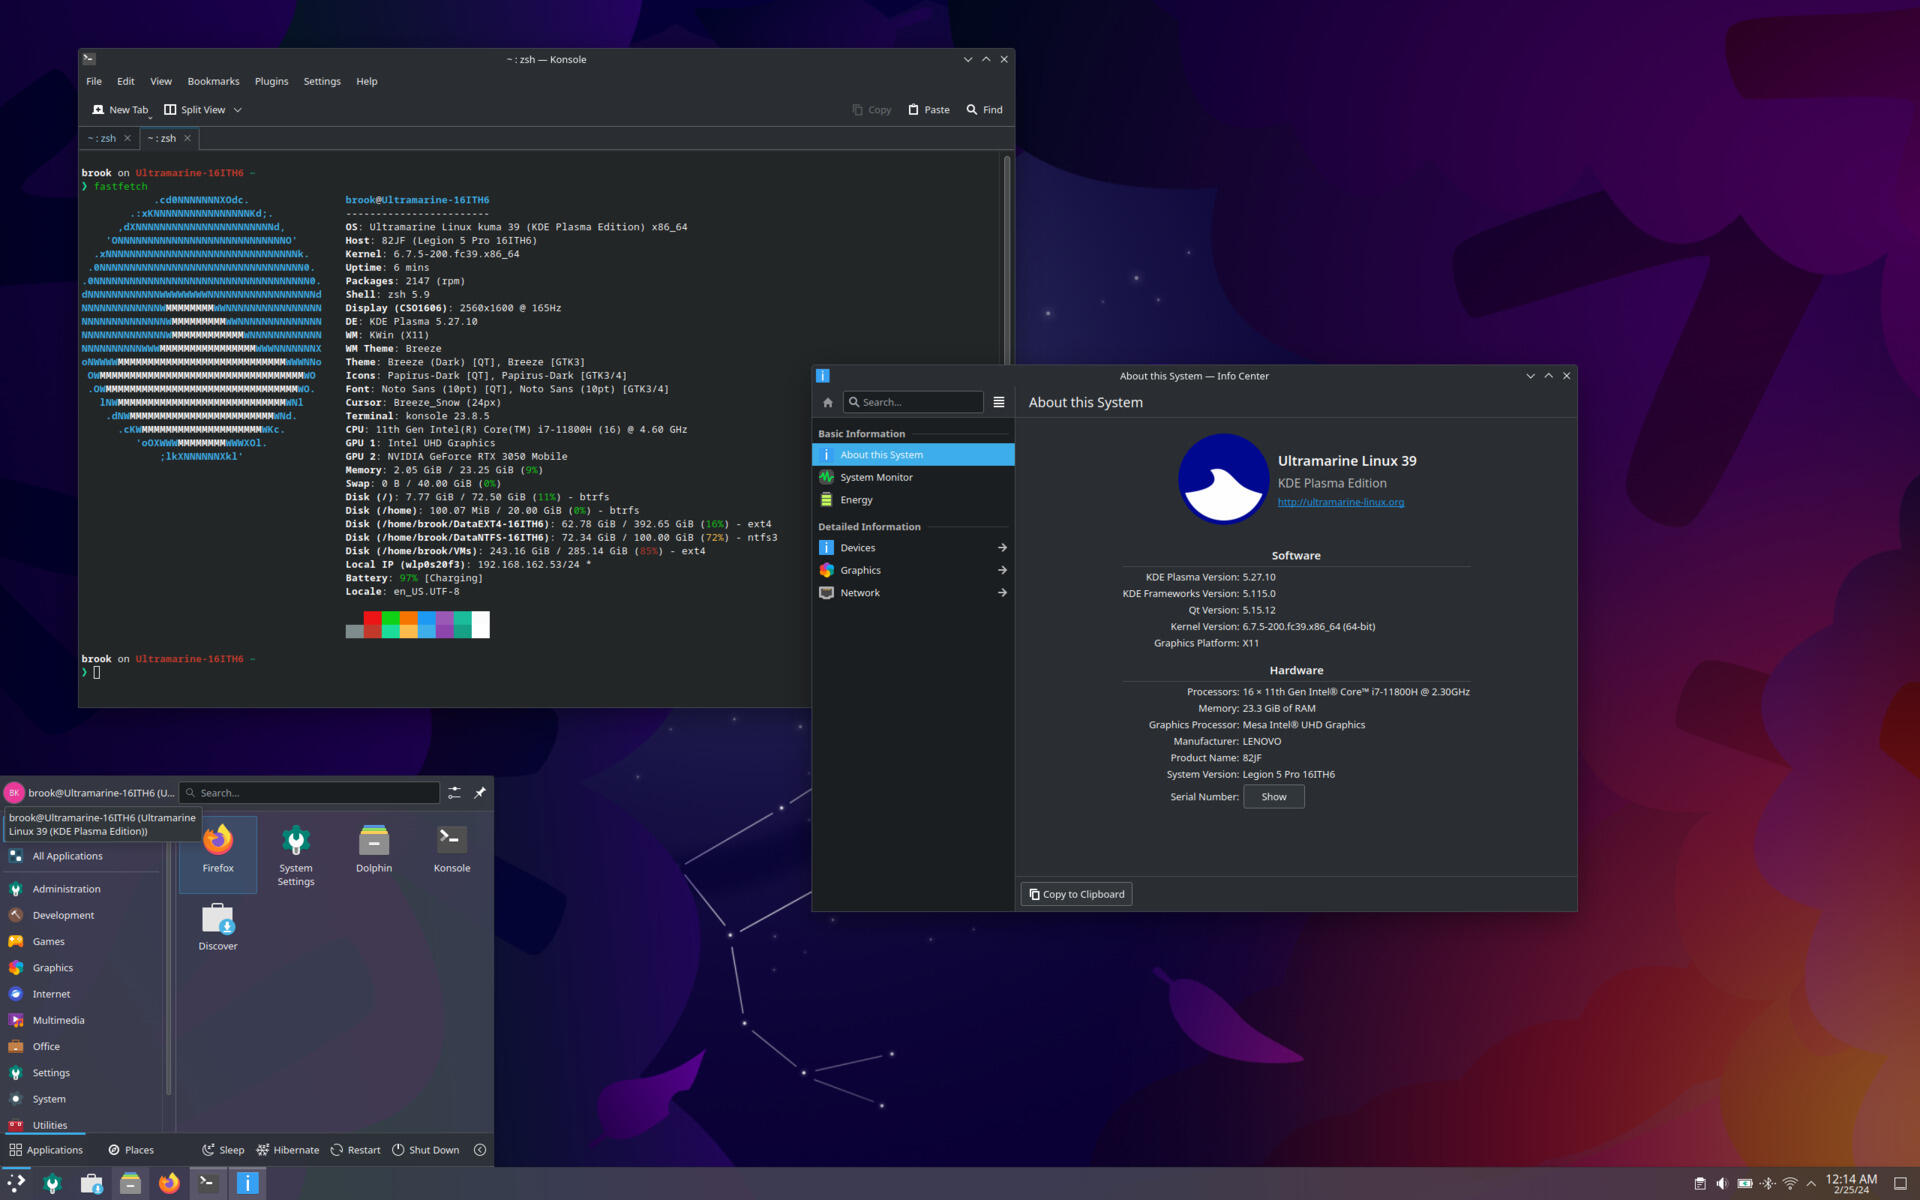Open the application launcher on the taskbar
The height and width of the screenshot is (1200, 1920).
pos(16,1183)
